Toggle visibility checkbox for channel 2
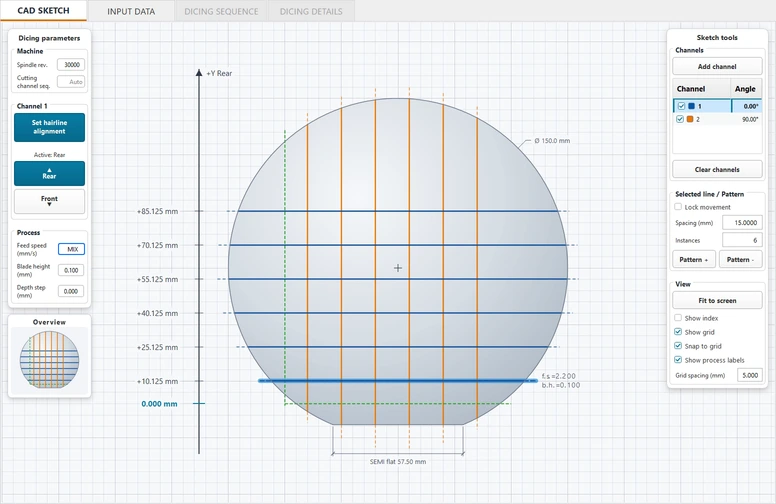 click(x=680, y=119)
